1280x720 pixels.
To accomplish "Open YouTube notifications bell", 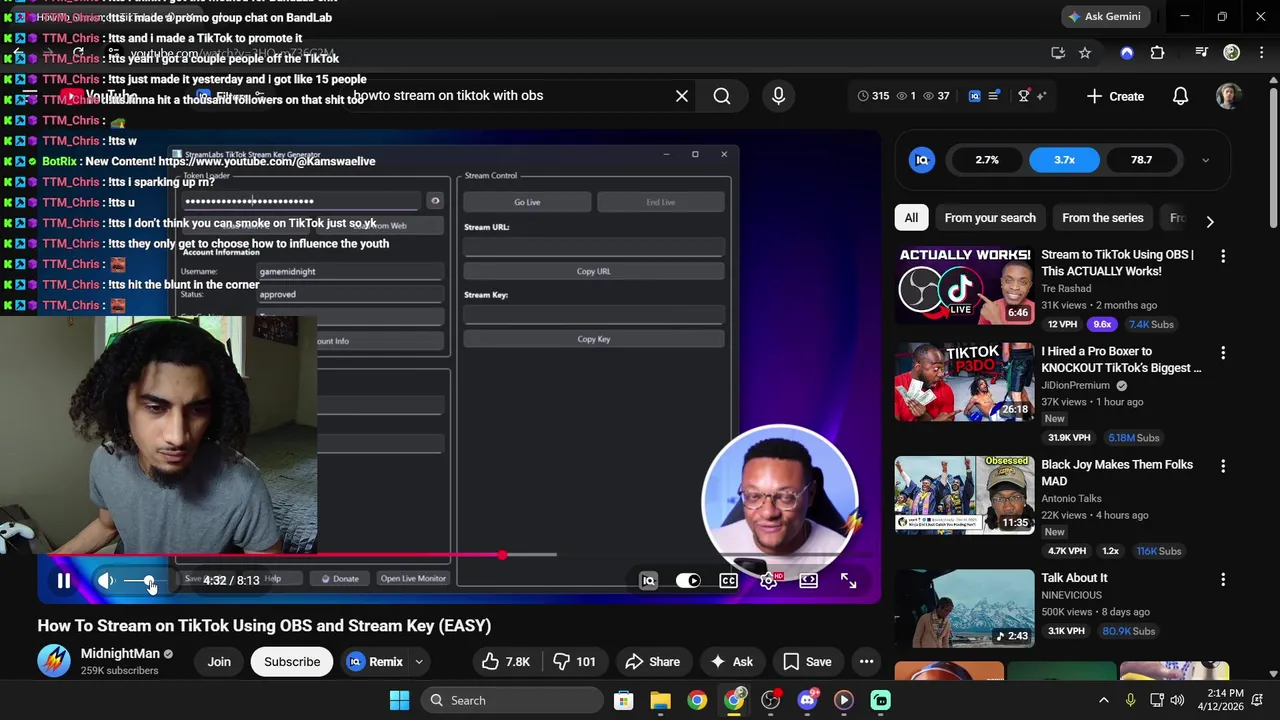I will (x=1180, y=96).
